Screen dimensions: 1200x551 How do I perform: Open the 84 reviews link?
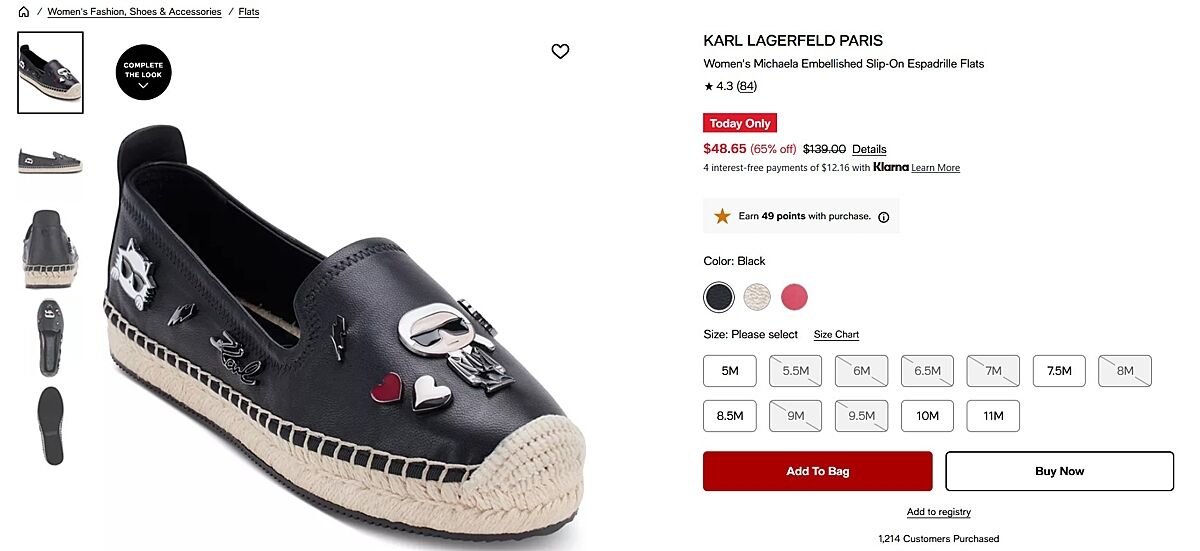746,87
